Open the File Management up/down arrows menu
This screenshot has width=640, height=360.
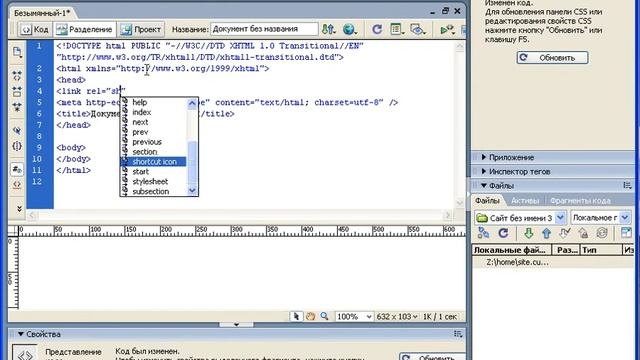328,29
